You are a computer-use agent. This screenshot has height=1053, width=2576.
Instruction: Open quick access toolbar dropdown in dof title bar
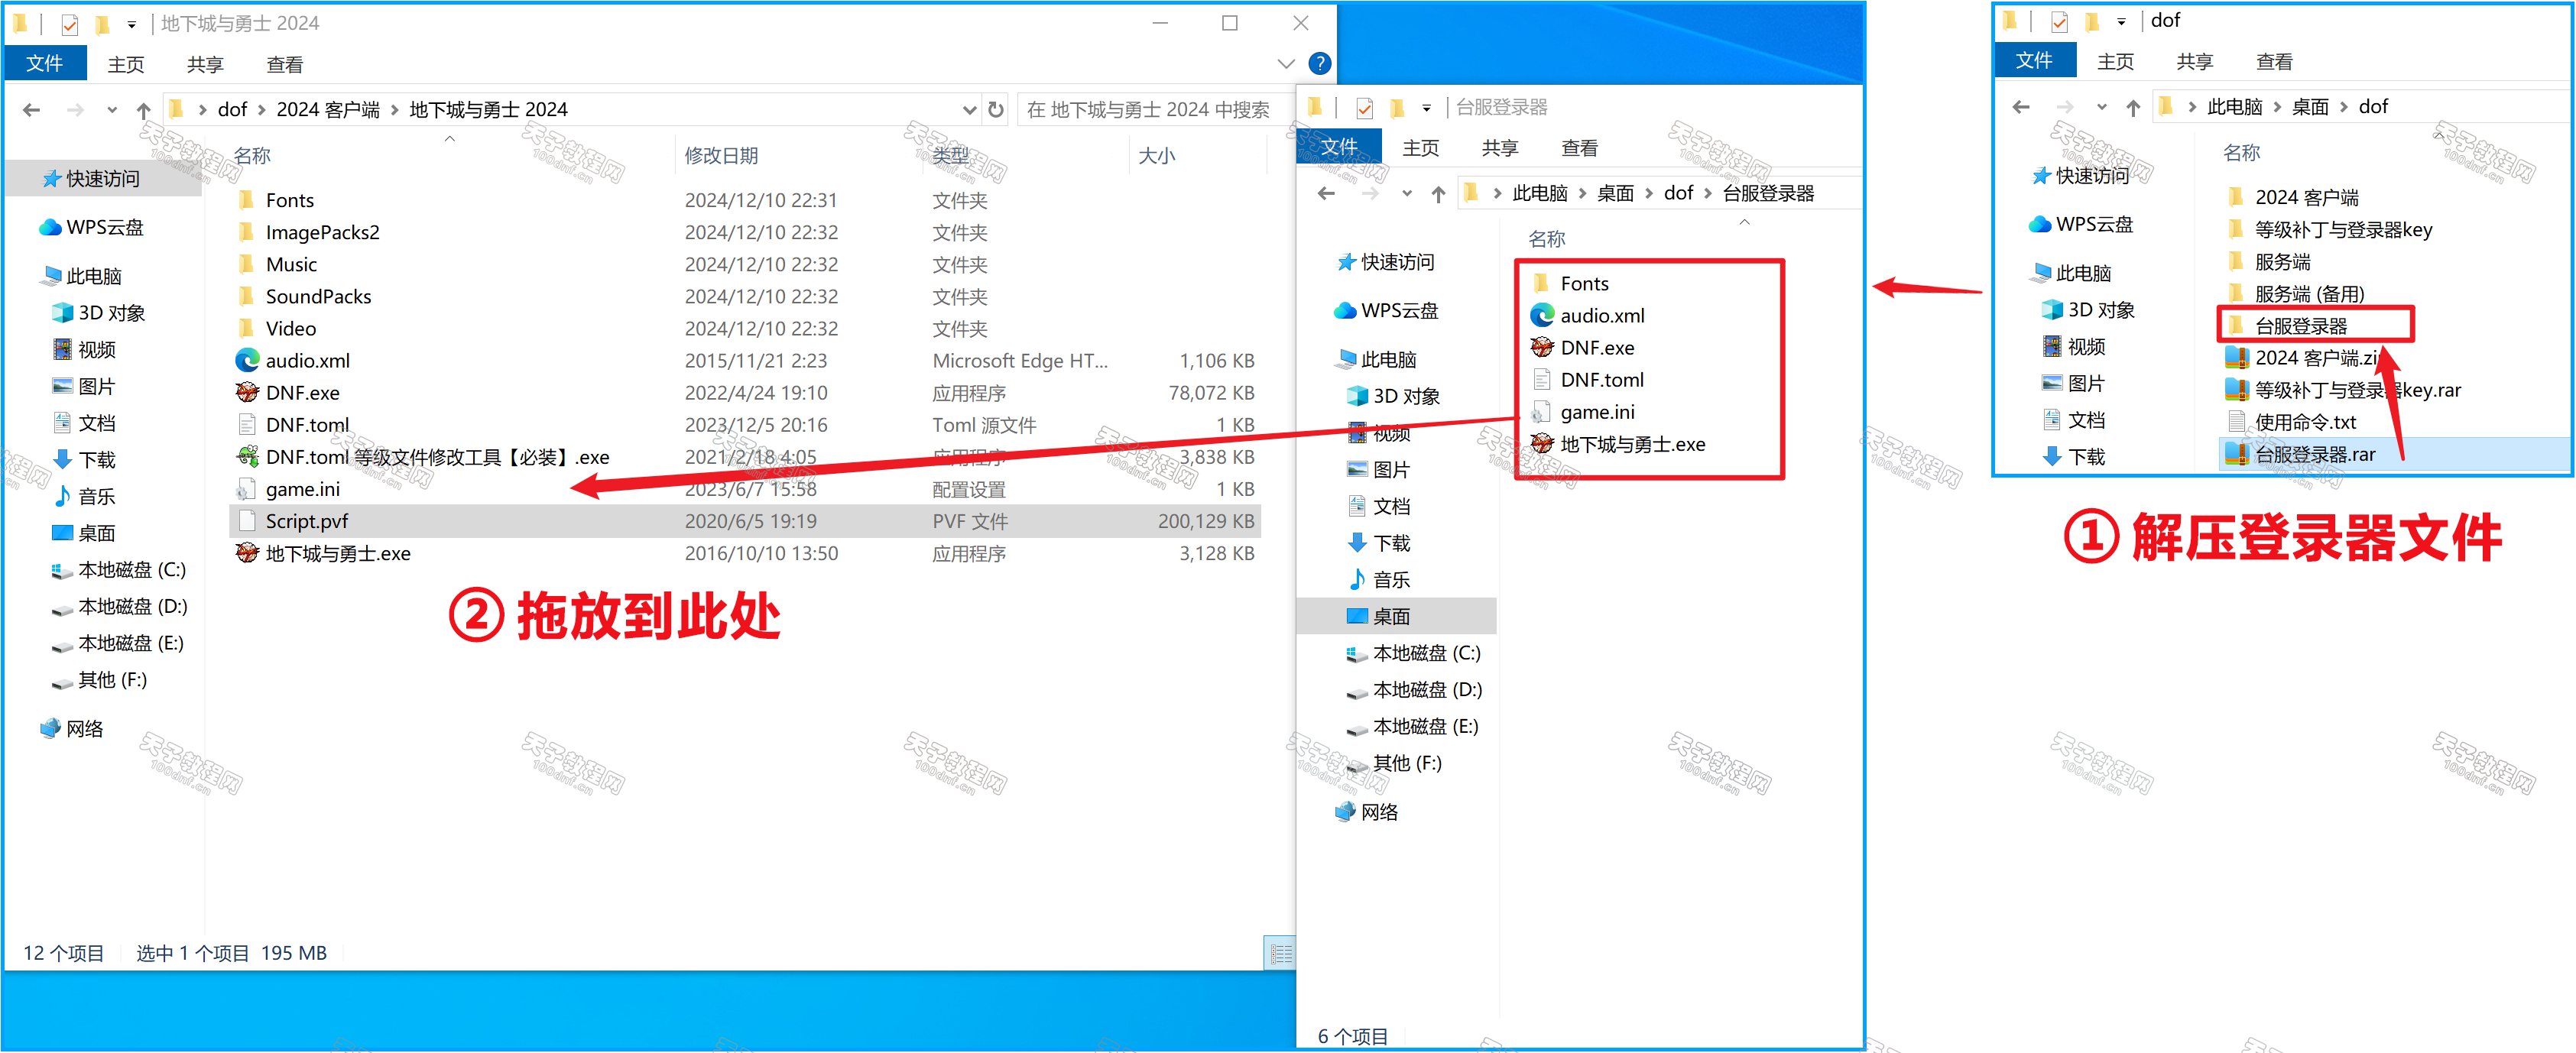pos(2122,21)
